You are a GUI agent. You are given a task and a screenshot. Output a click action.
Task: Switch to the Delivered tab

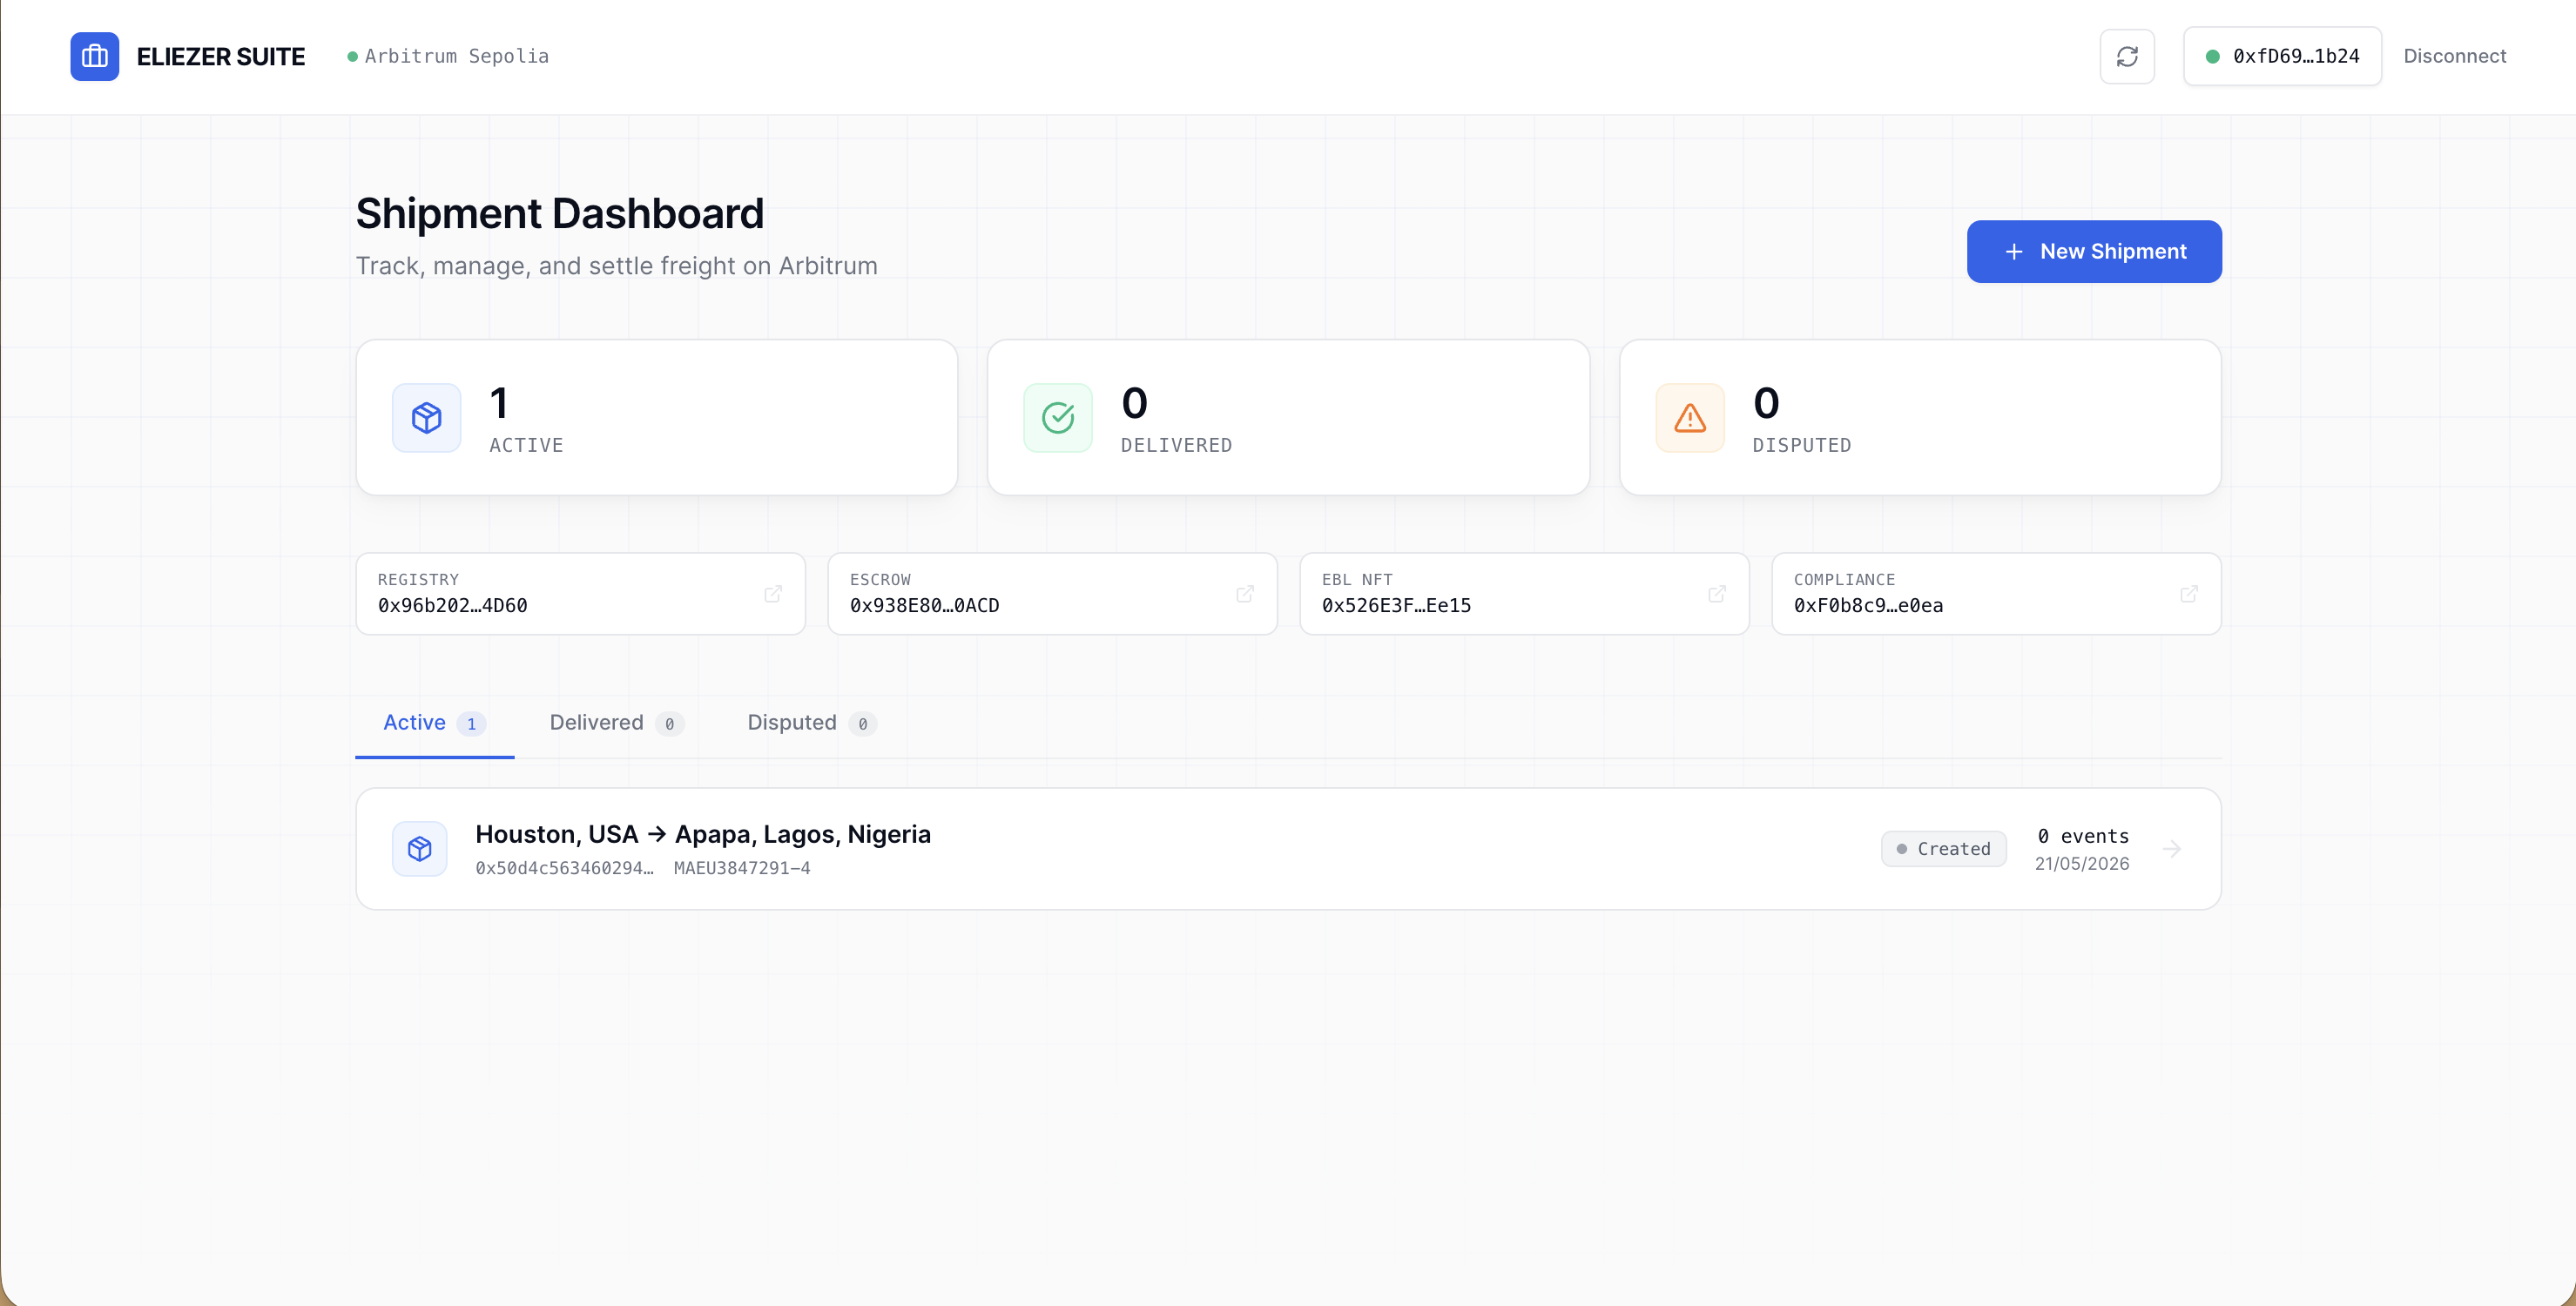(x=616, y=723)
